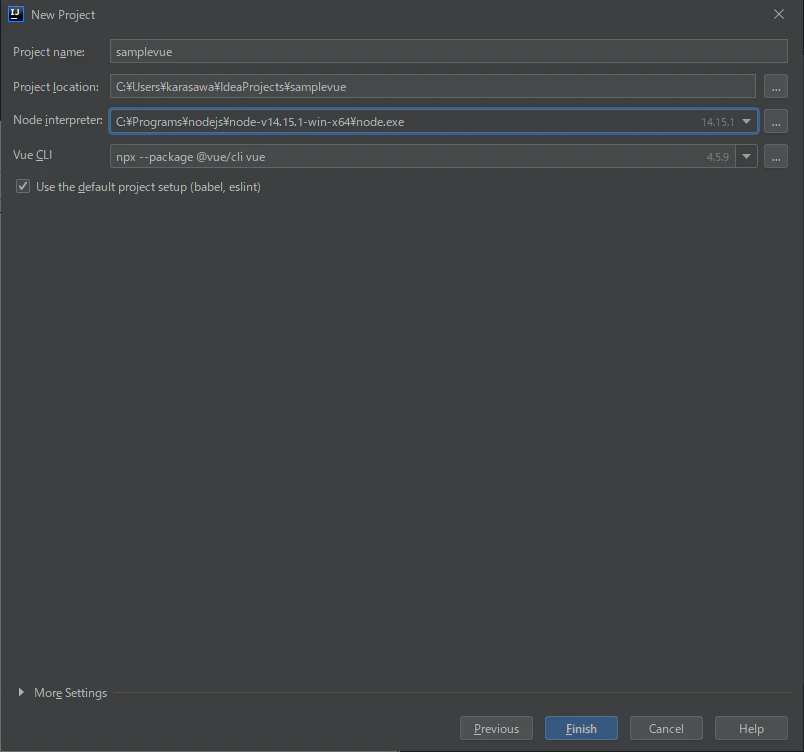Browse for Vue CLI package
Viewport: 804px width, 752px height.
[x=776, y=156]
